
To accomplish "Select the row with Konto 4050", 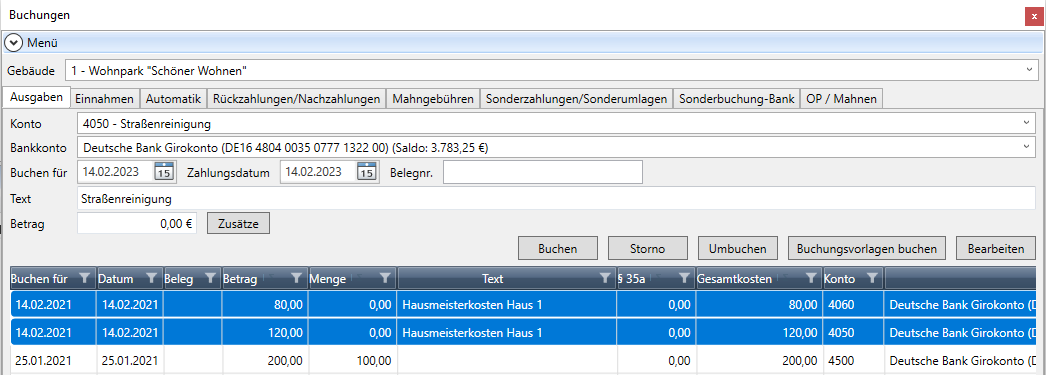I will tap(523, 332).
